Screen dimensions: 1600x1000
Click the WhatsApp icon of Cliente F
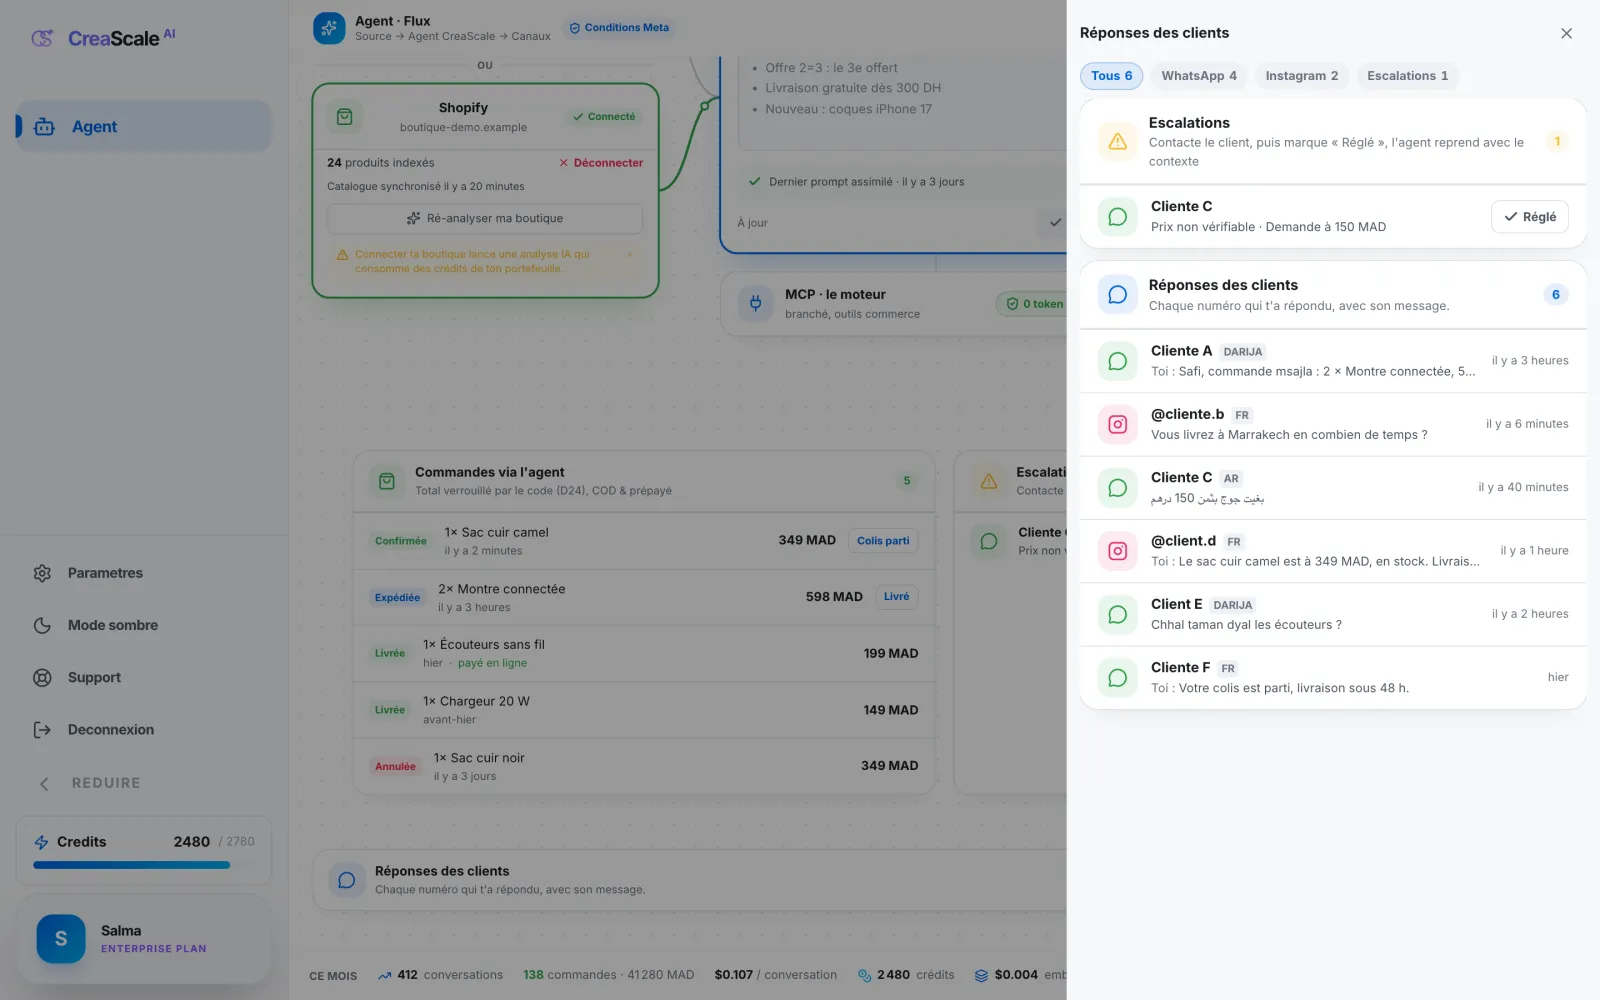point(1118,678)
